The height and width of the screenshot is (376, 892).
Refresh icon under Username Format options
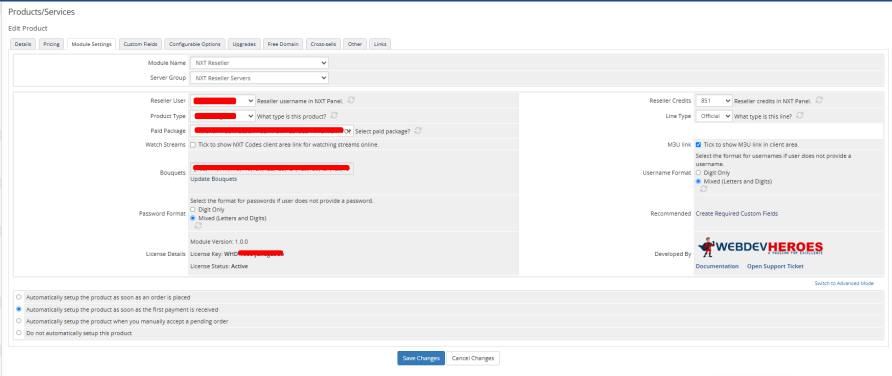704,189
